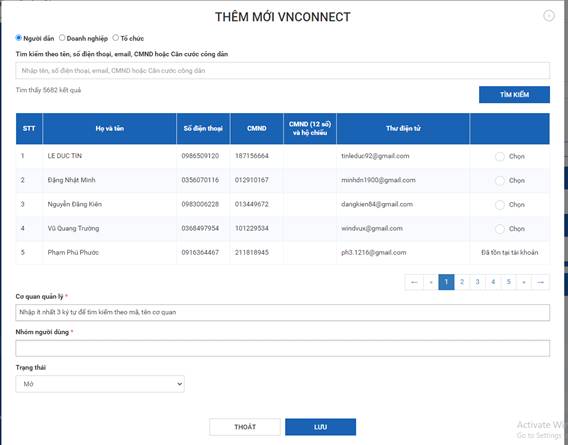
Task: Click the CMND column header
Action: (x=256, y=128)
